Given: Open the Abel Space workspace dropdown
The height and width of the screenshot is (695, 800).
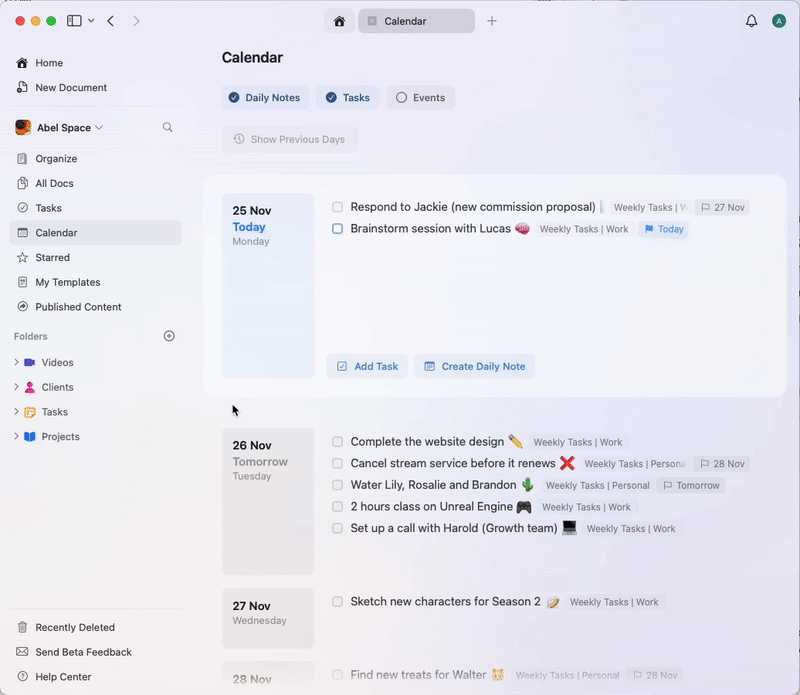Looking at the screenshot, I should (x=63, y=127).
